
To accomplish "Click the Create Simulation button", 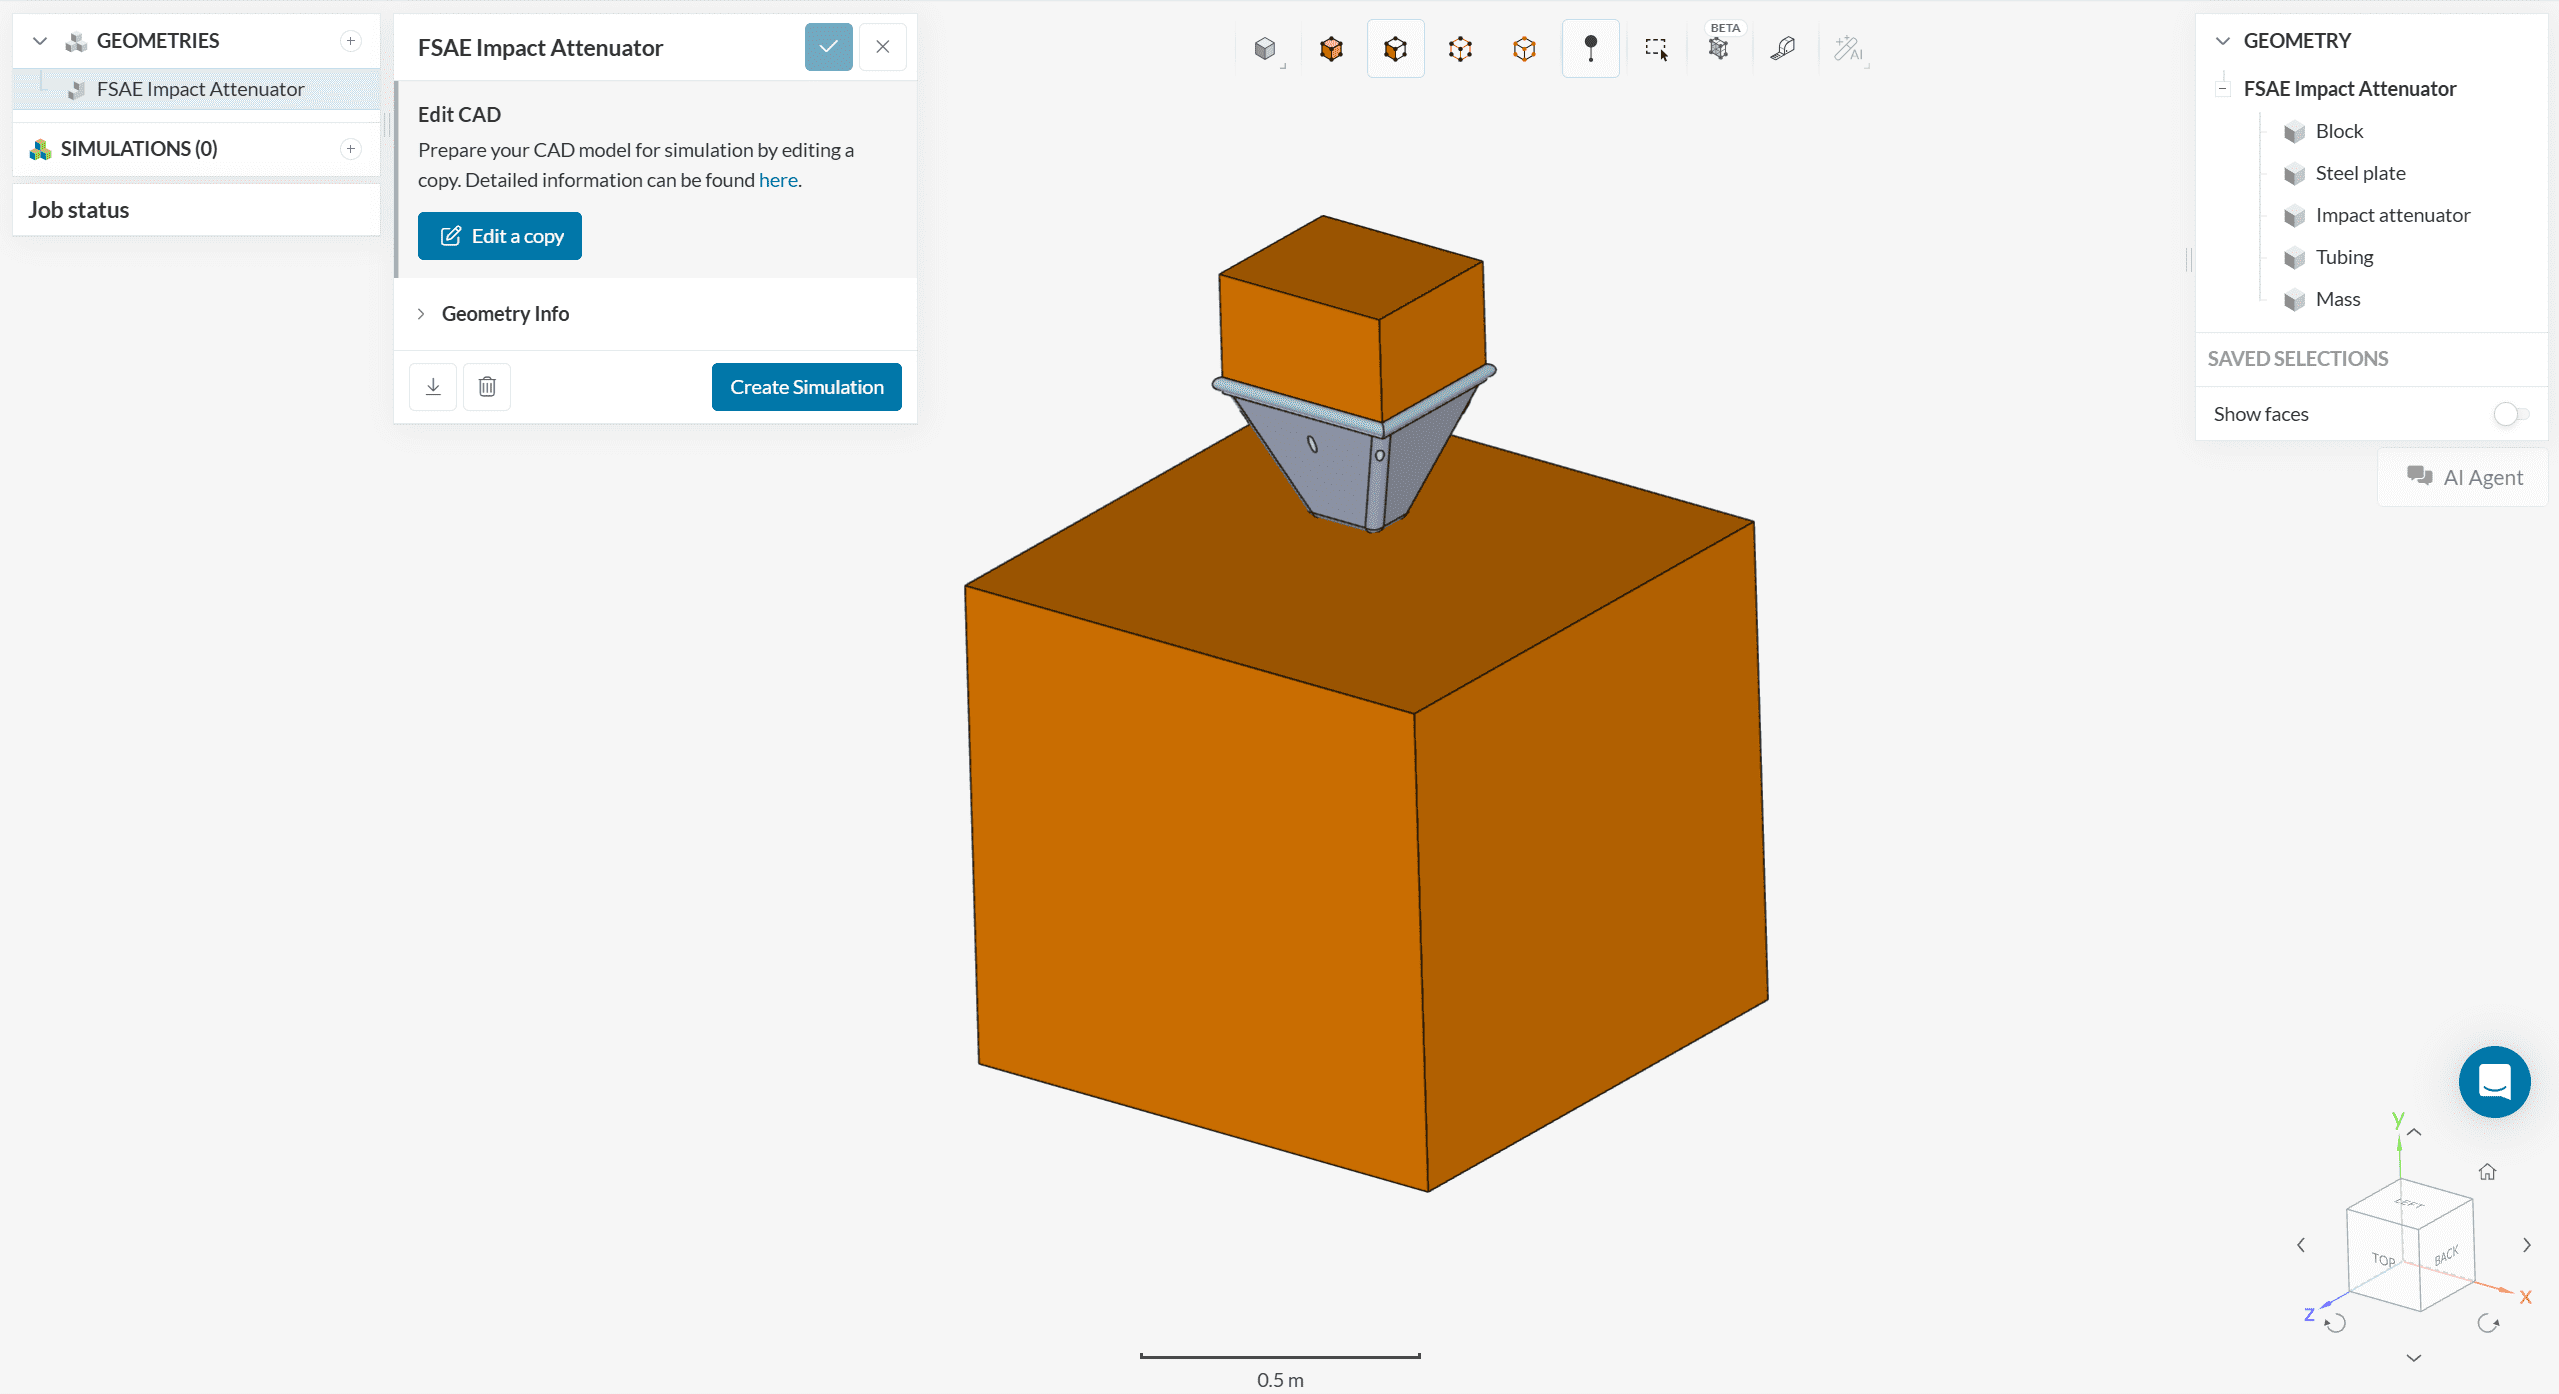I will 806,387.
